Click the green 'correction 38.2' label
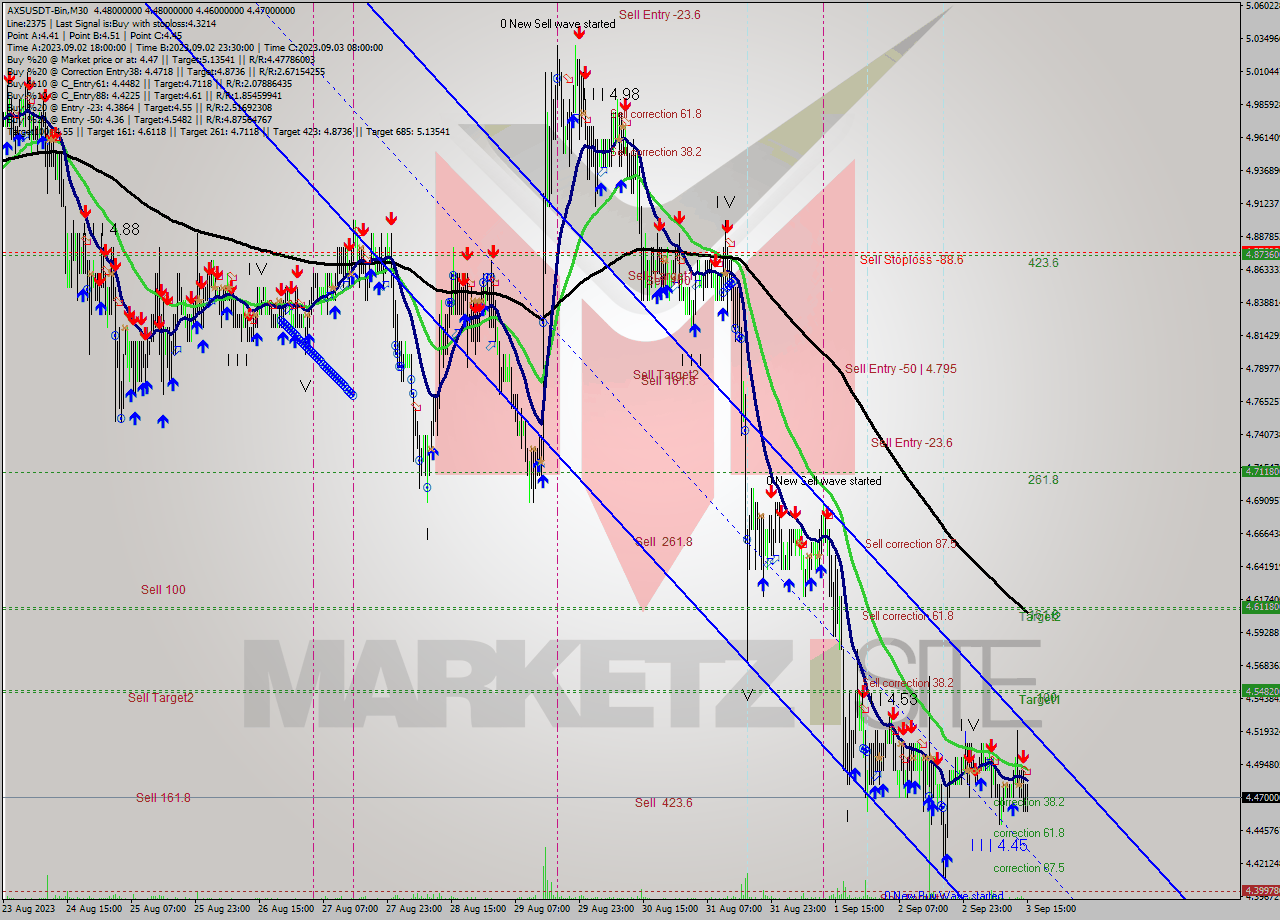The image size is (1280, 920). coord(1028,802)
